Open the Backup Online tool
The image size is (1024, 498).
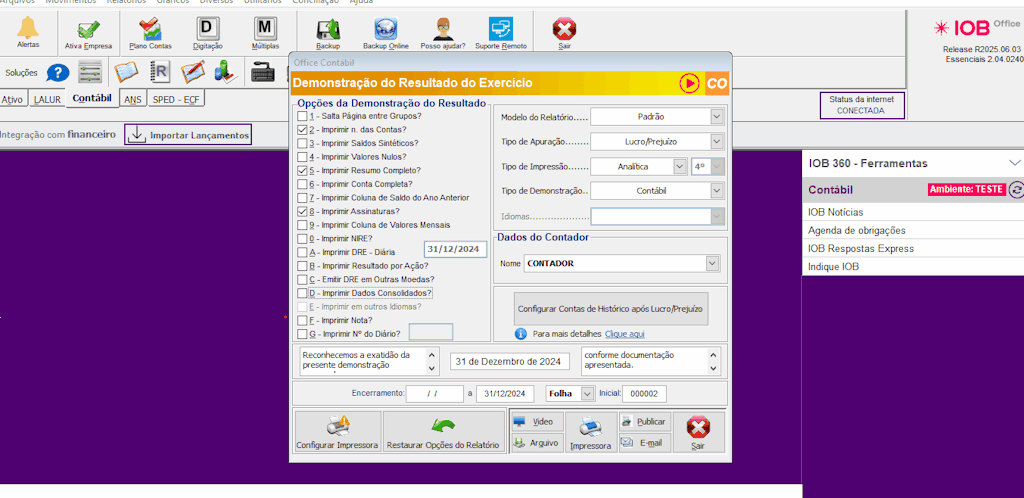(385, 31)
